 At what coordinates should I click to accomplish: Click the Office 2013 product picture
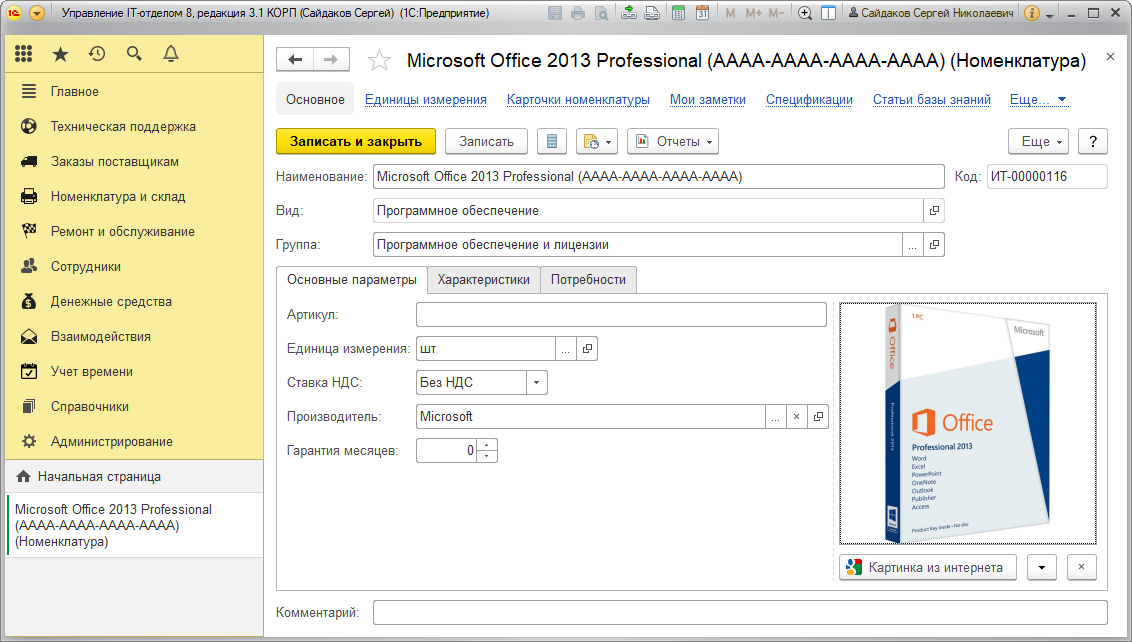[x=968, y=423]
